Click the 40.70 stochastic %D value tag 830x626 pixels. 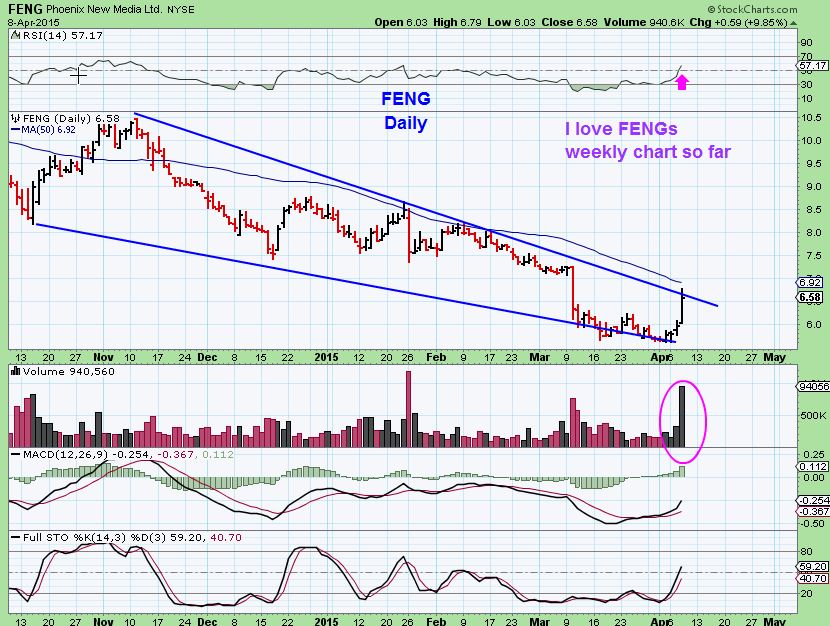pyautogui.click(x=813, y=578)
